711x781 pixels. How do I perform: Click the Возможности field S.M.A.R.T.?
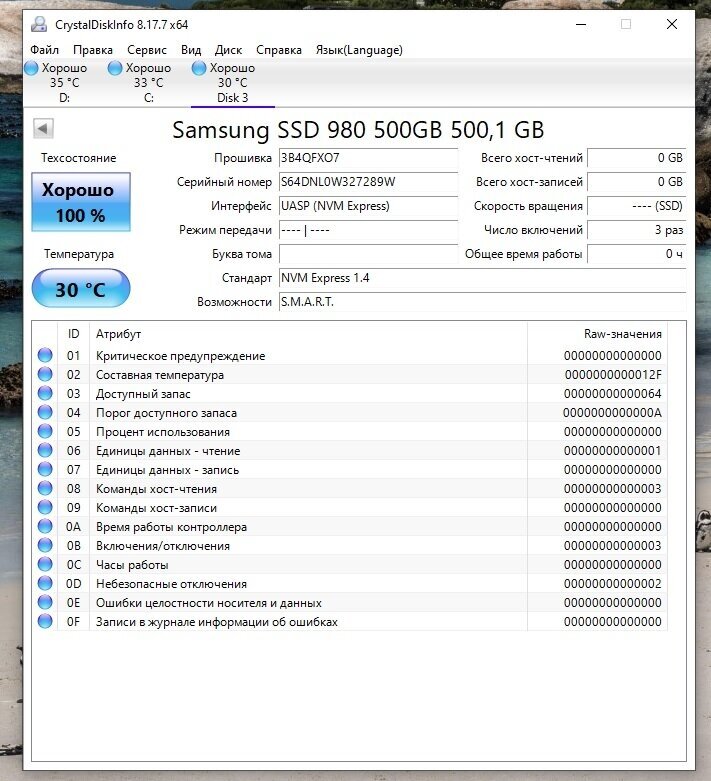[x=482, y=302]
